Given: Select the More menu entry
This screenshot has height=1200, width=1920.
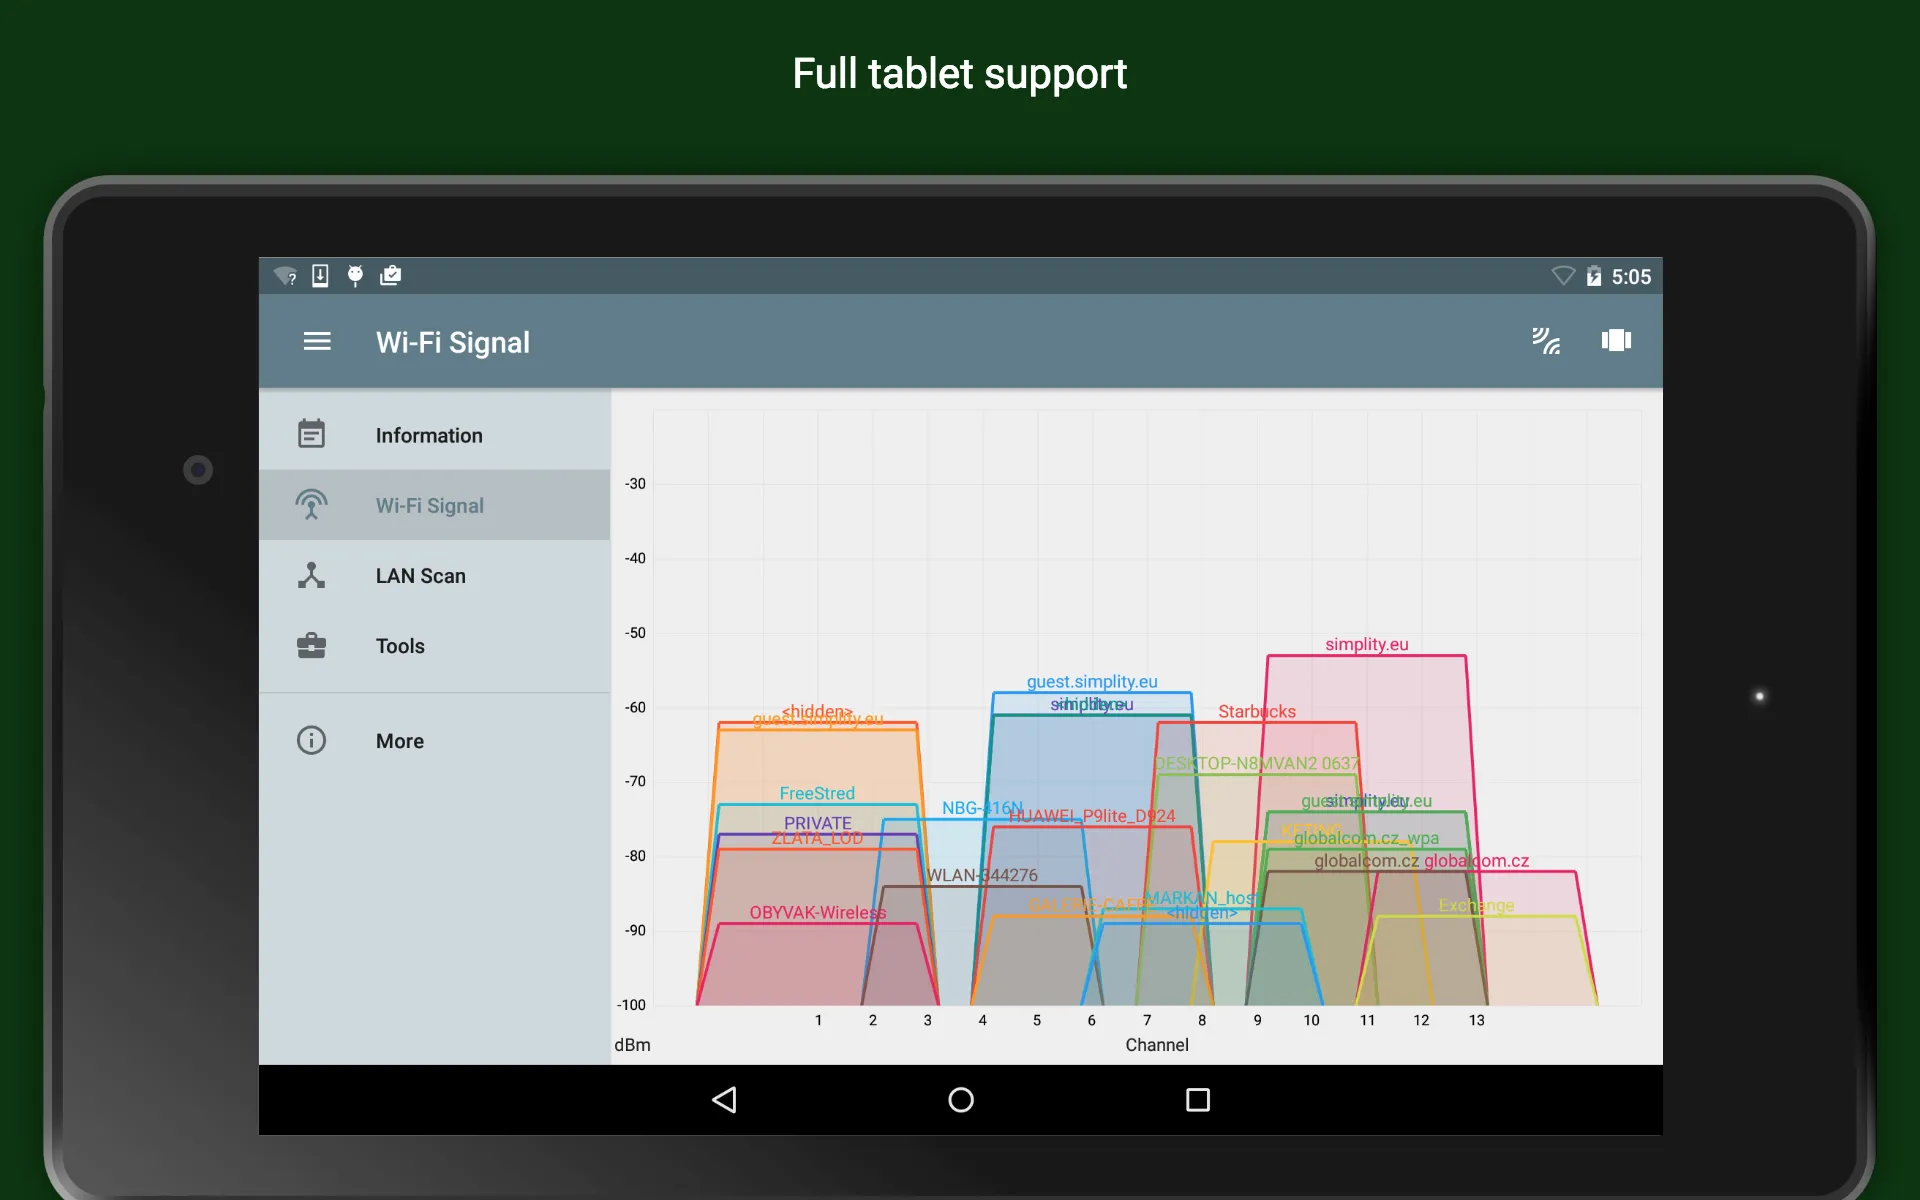Looking at the screenshot, I should 400,740.
